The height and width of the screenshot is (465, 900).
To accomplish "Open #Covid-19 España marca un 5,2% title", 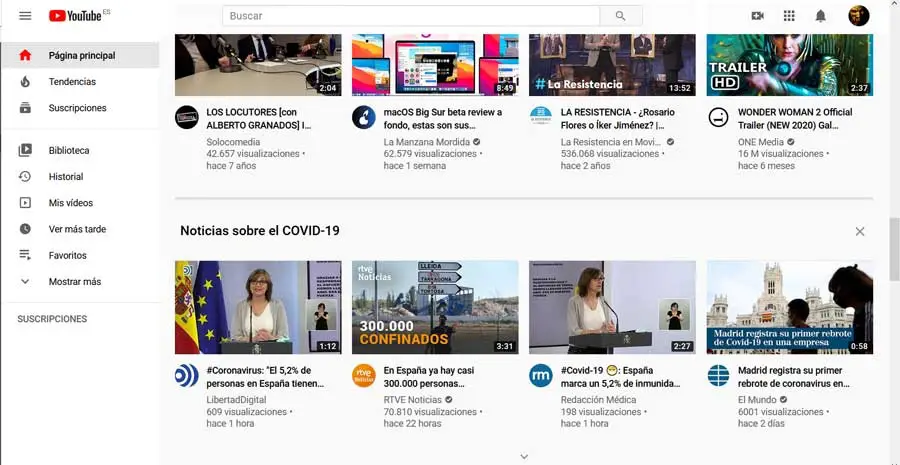I will click(x=620, y=377).
